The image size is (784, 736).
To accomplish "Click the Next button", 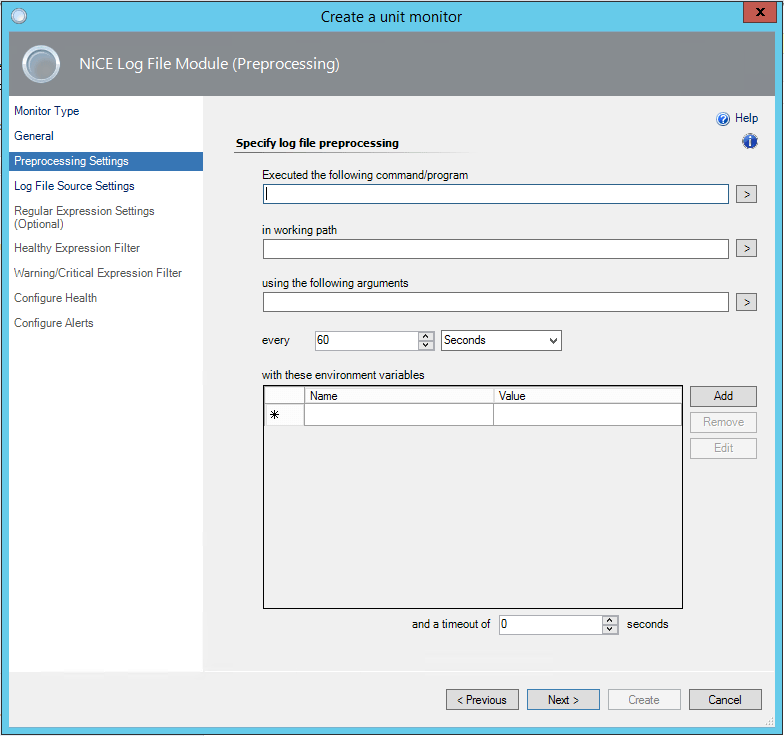I will pyautogui.click(x=563, y=700).
